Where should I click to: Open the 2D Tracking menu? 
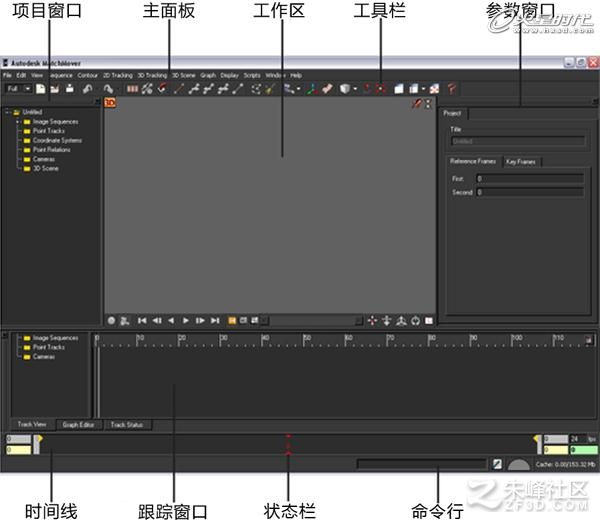tap(118, 75)
